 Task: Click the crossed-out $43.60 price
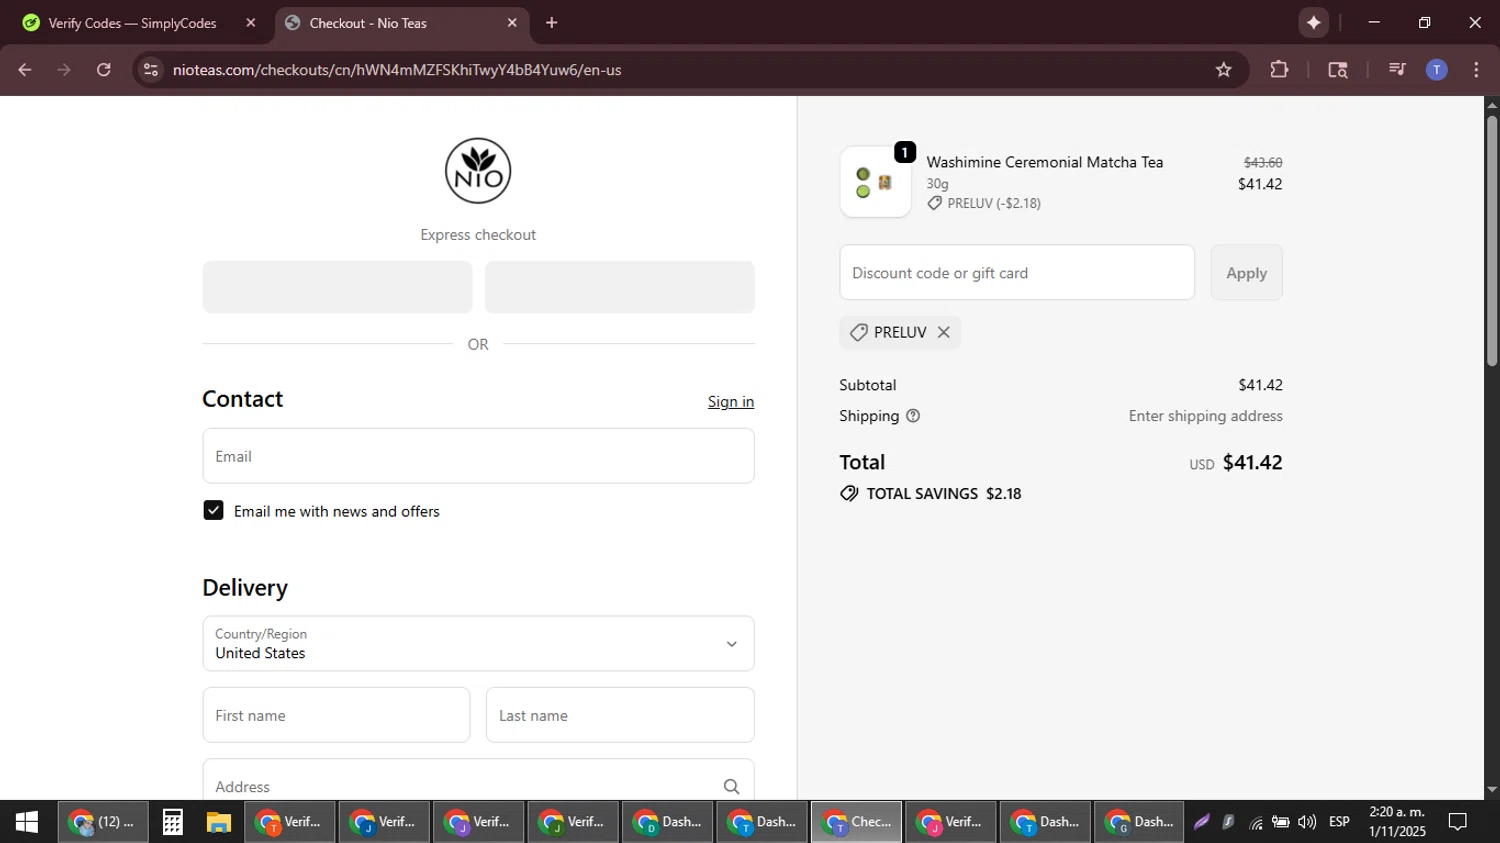1263,162
